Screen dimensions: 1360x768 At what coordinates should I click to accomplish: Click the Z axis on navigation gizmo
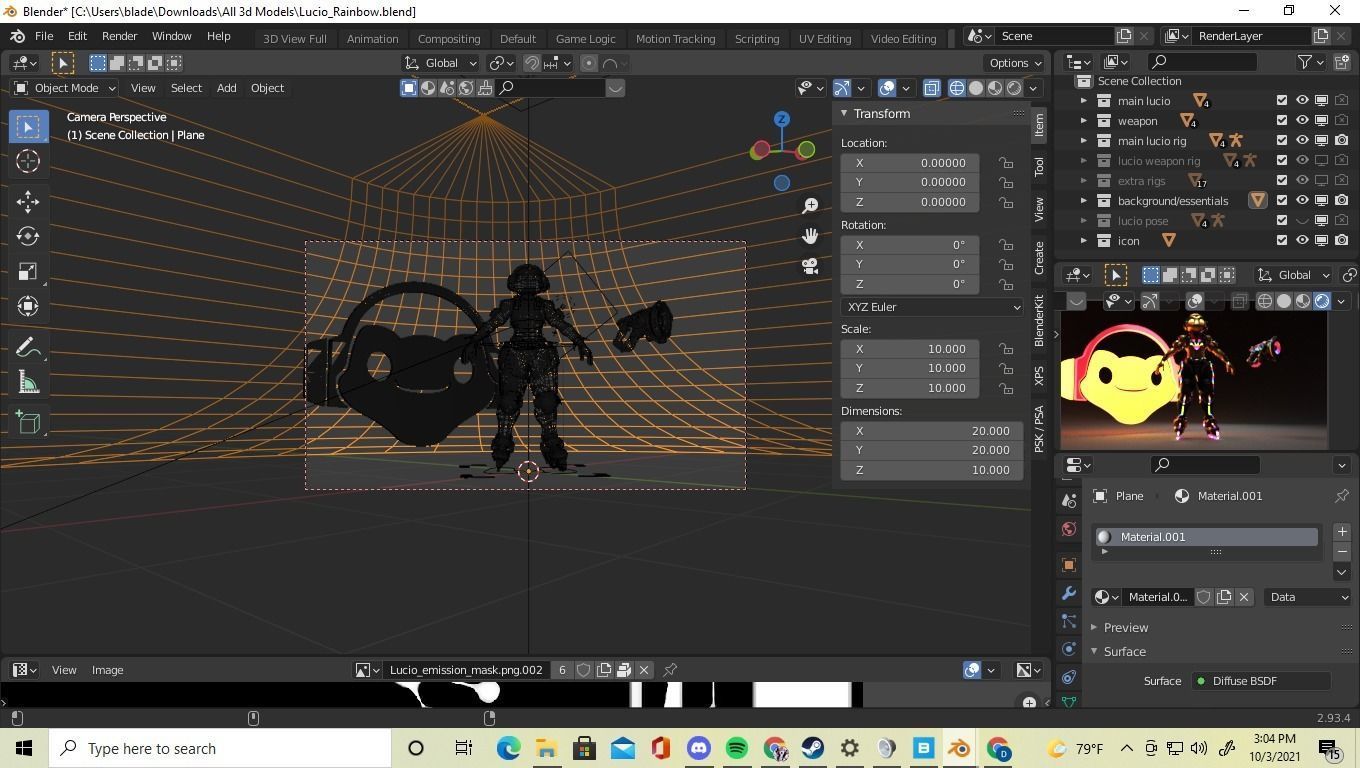click(782, 119)
